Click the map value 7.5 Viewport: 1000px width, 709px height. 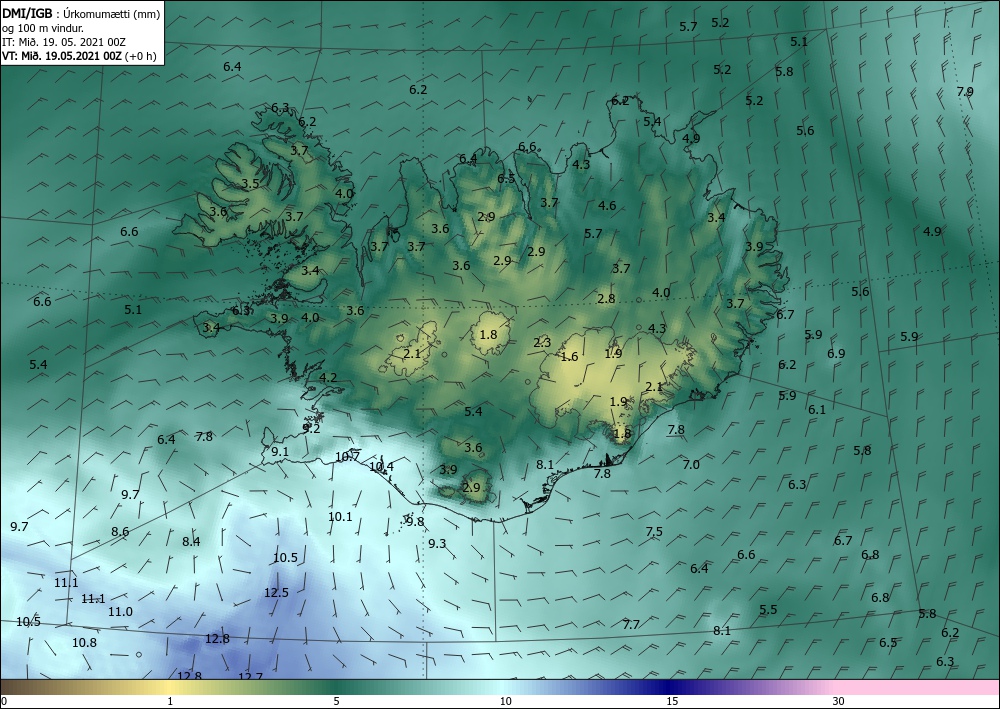pos(654,531)
